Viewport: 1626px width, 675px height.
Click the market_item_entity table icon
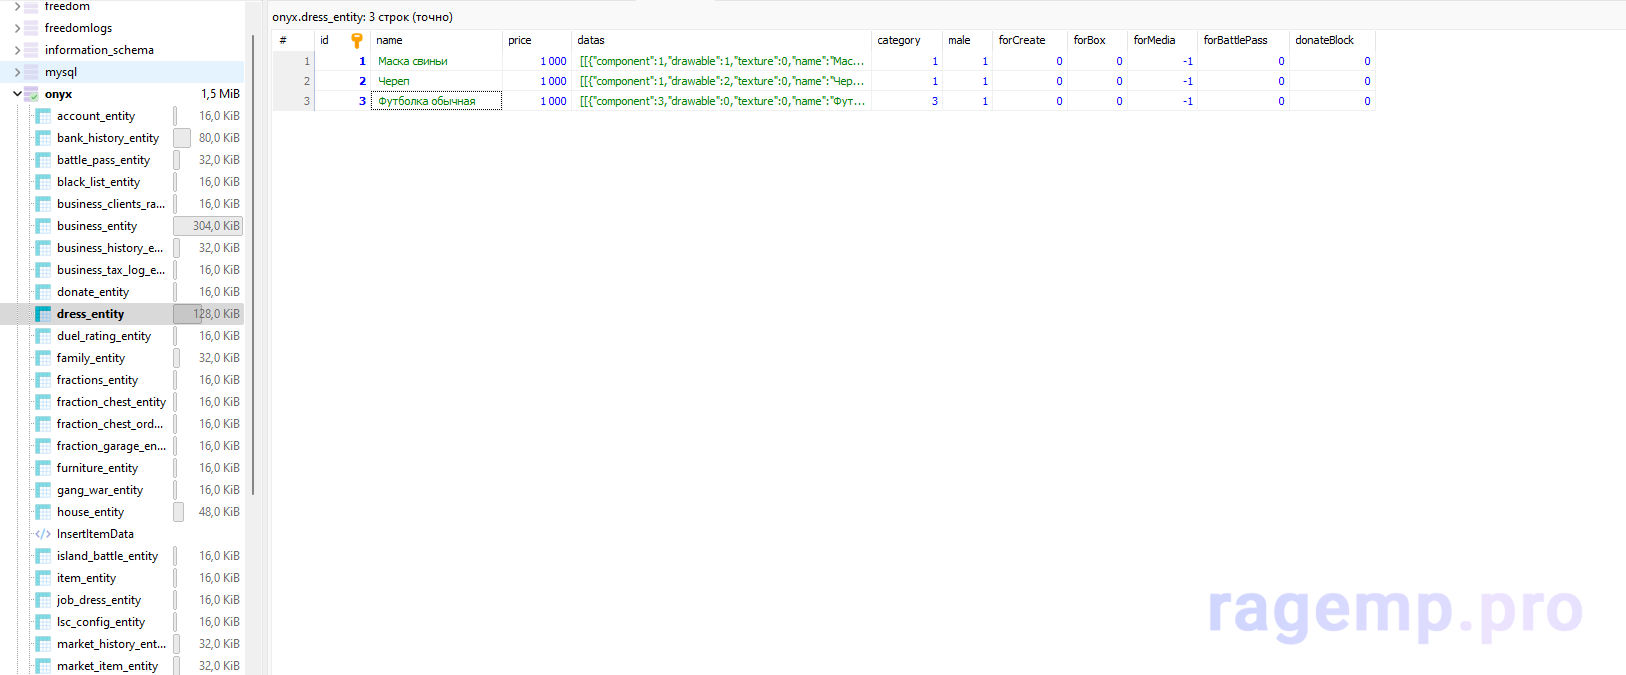pyautogui.click(x=43, y=666)
